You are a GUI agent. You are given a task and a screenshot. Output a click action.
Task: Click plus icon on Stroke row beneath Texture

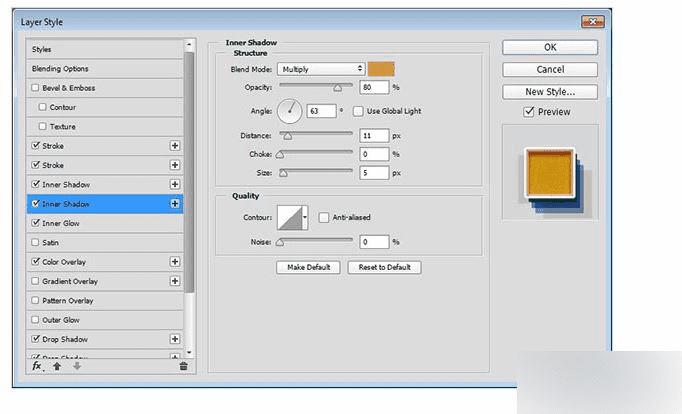click(x=175, y=146)
